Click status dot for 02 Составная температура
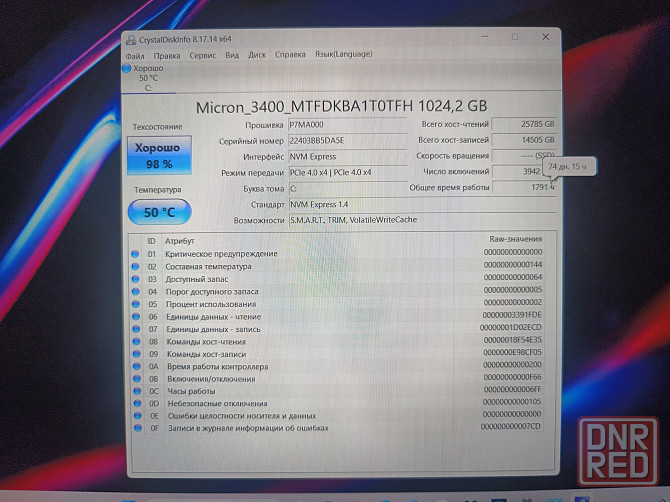The image size is (670, 502). tap(135, 266)
